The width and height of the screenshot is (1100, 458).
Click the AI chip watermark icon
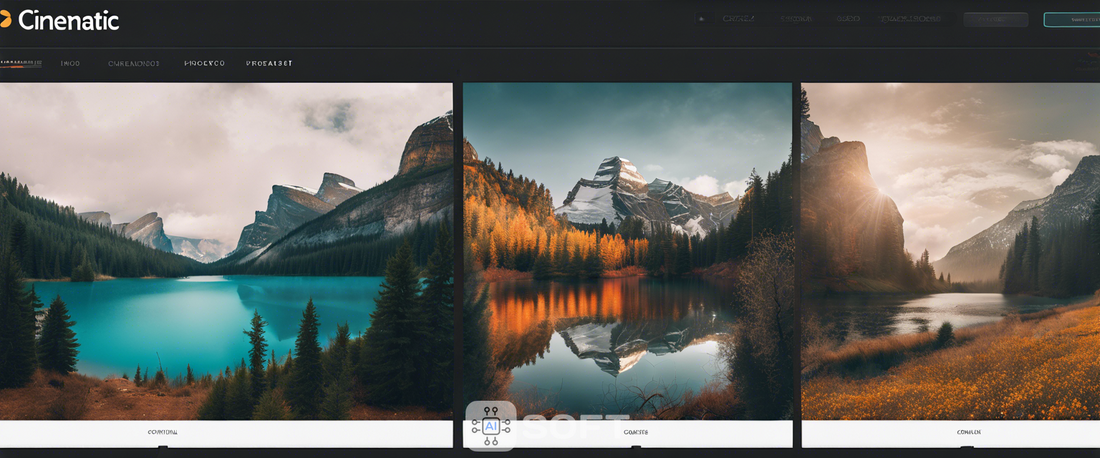click(491, 426)
